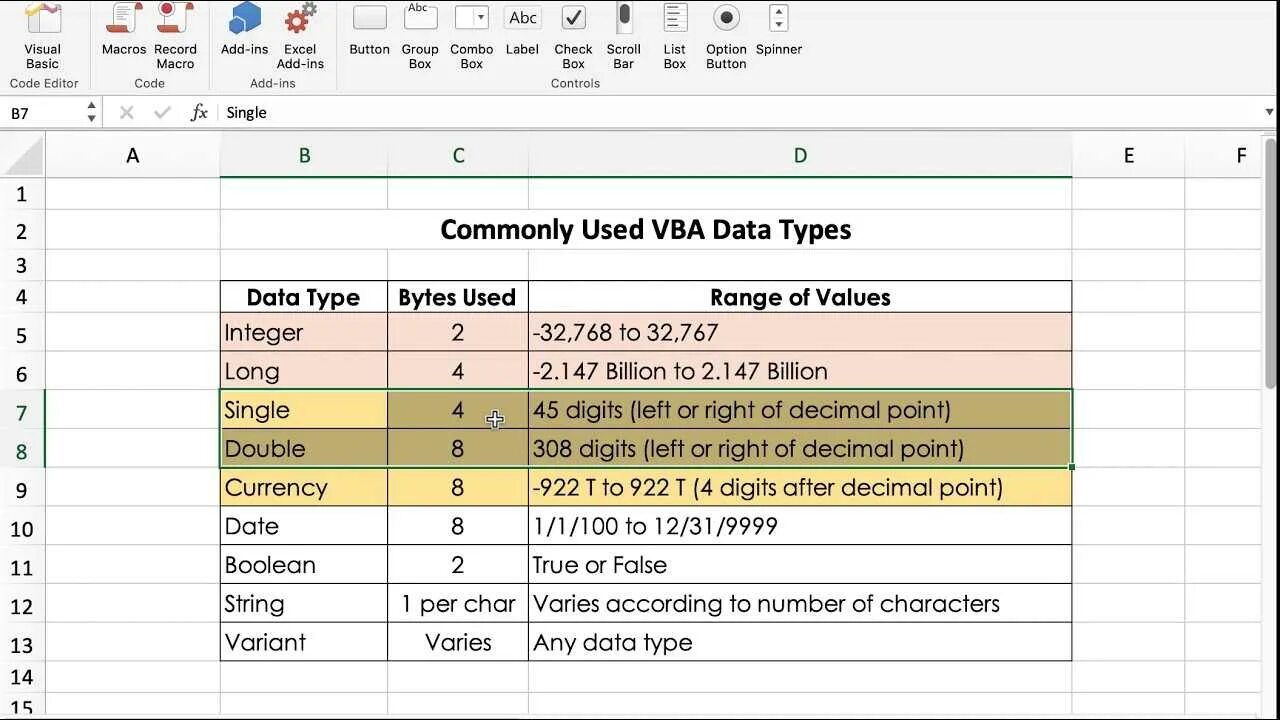Pick the Scroll Bar control

click(x=623, y=36)
